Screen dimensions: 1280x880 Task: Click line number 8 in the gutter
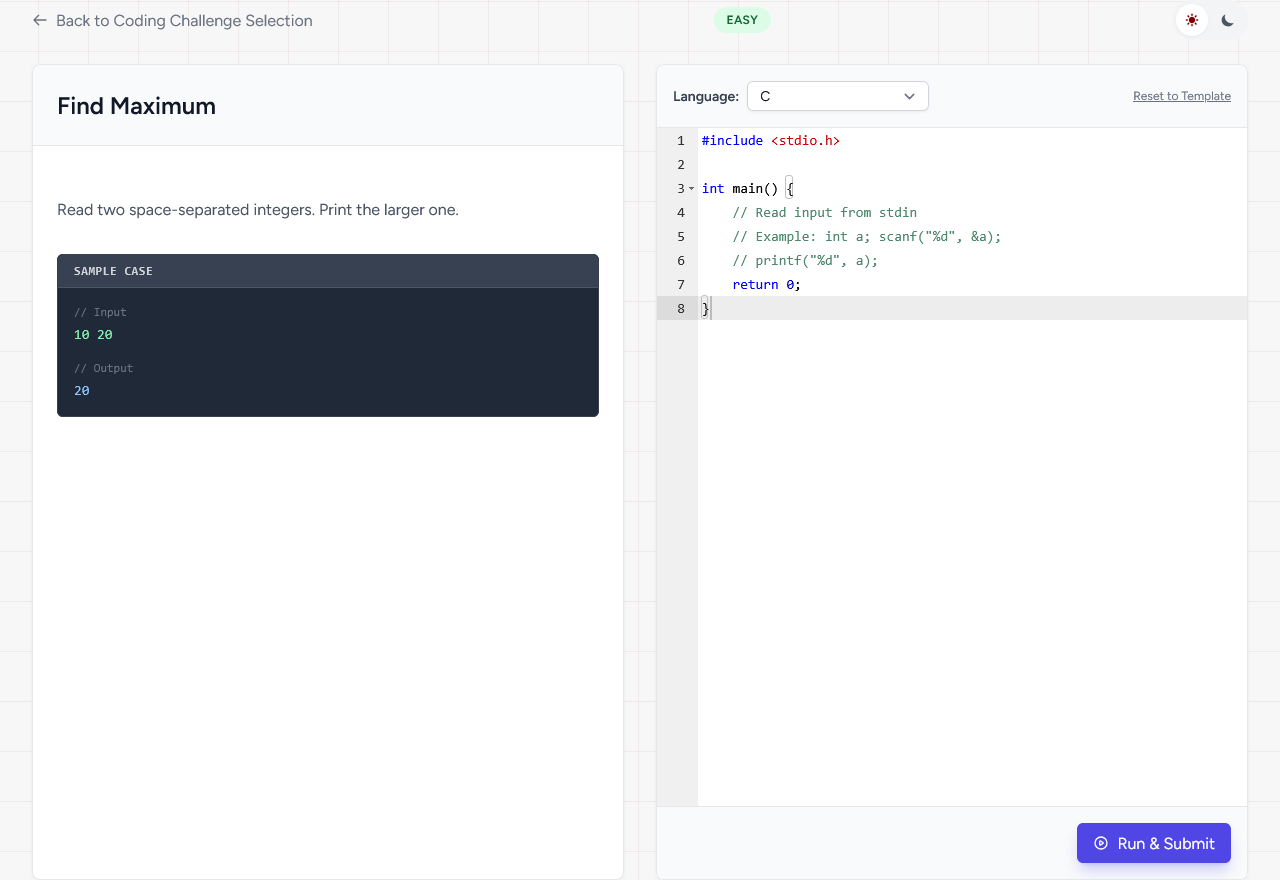681,309
